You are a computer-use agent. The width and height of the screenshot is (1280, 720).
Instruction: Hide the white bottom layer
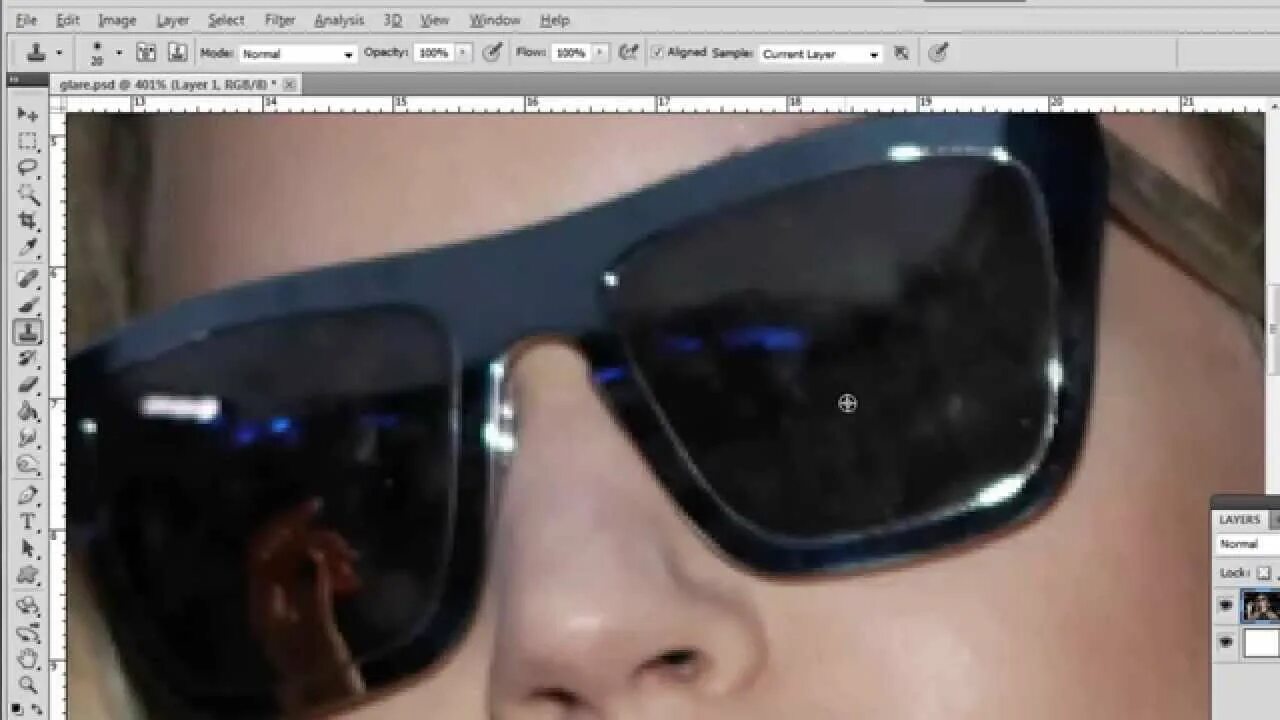[1225, 643]
